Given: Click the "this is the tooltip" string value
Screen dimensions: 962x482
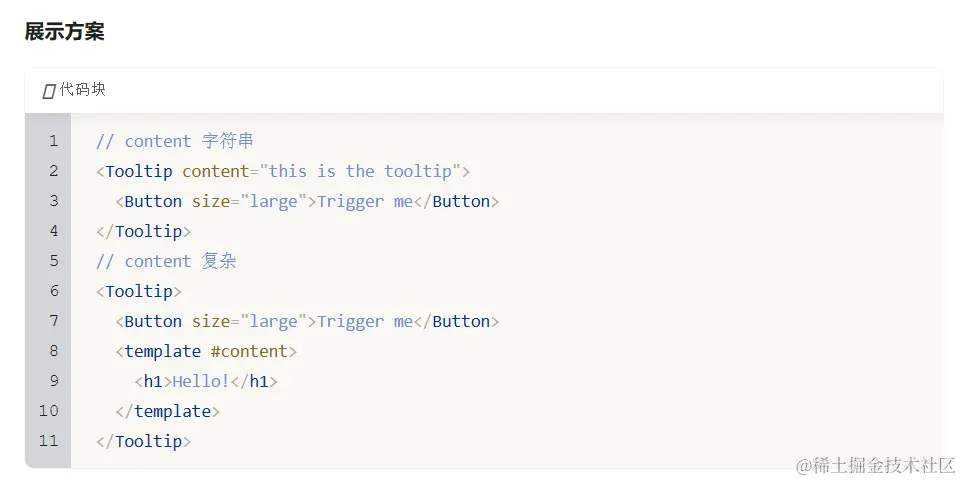Looking at the screenshot, I should (x=360, y=171).
